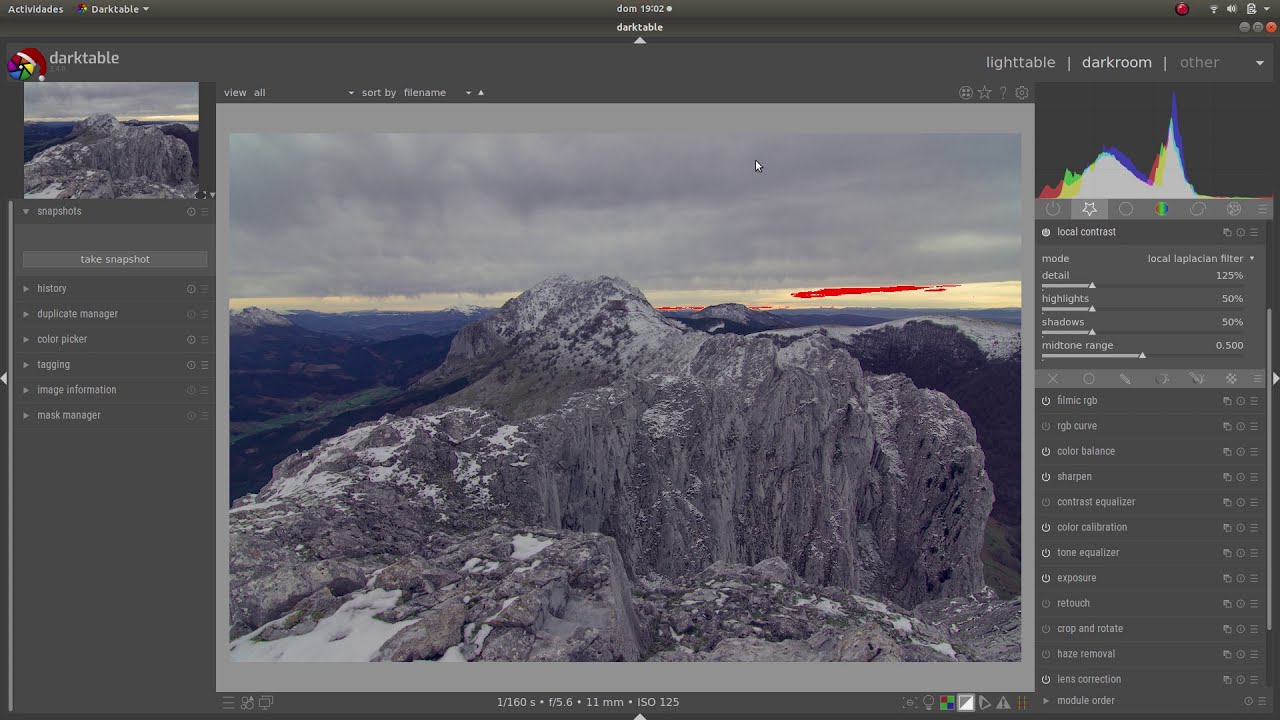Screen dimensions: 1280x720
Task: Expand the mask manager panel
Action: click(x=26, y=415)
